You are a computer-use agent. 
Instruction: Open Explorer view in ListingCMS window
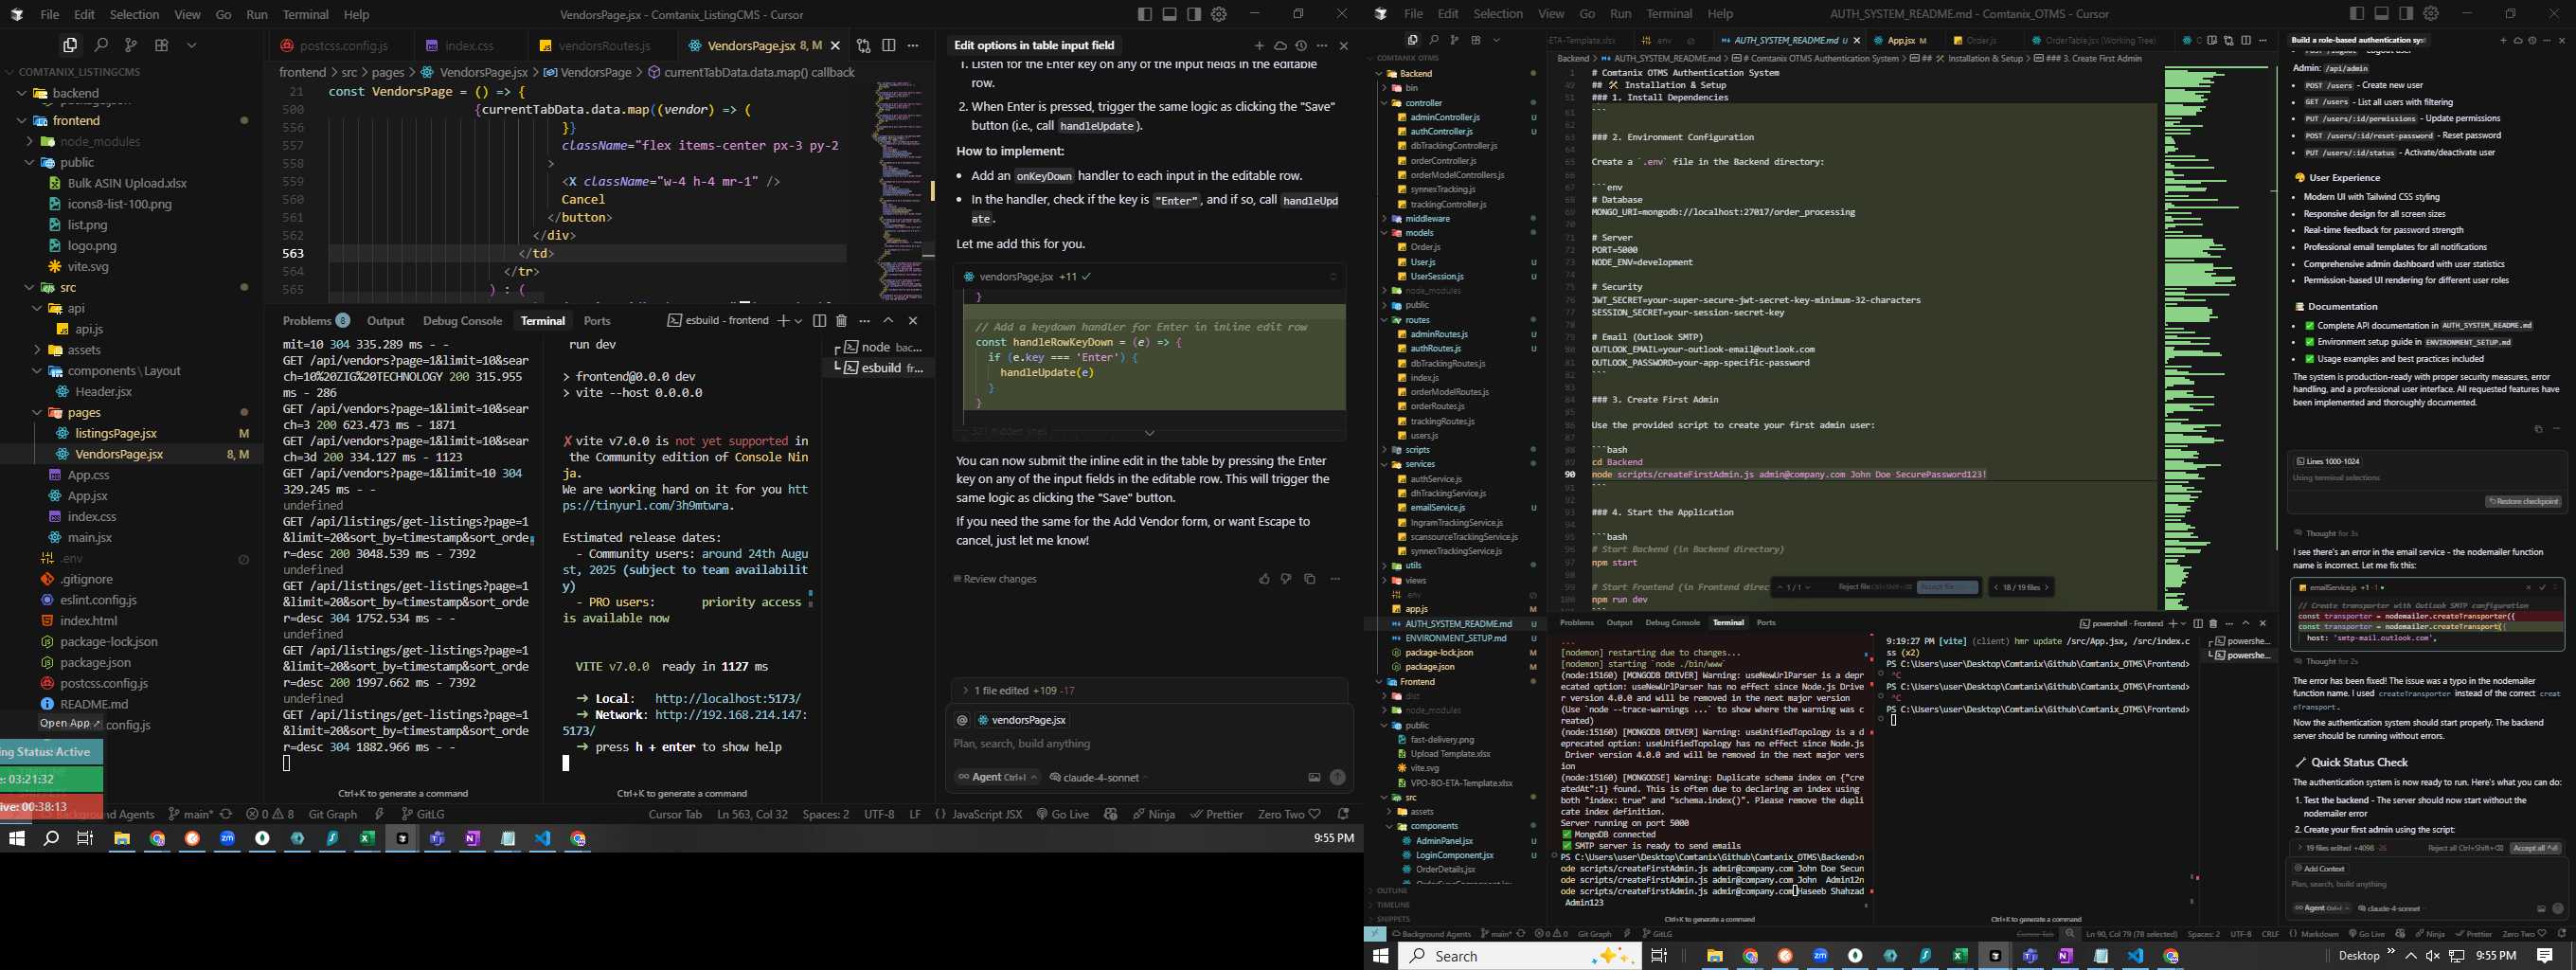point(70,45)
